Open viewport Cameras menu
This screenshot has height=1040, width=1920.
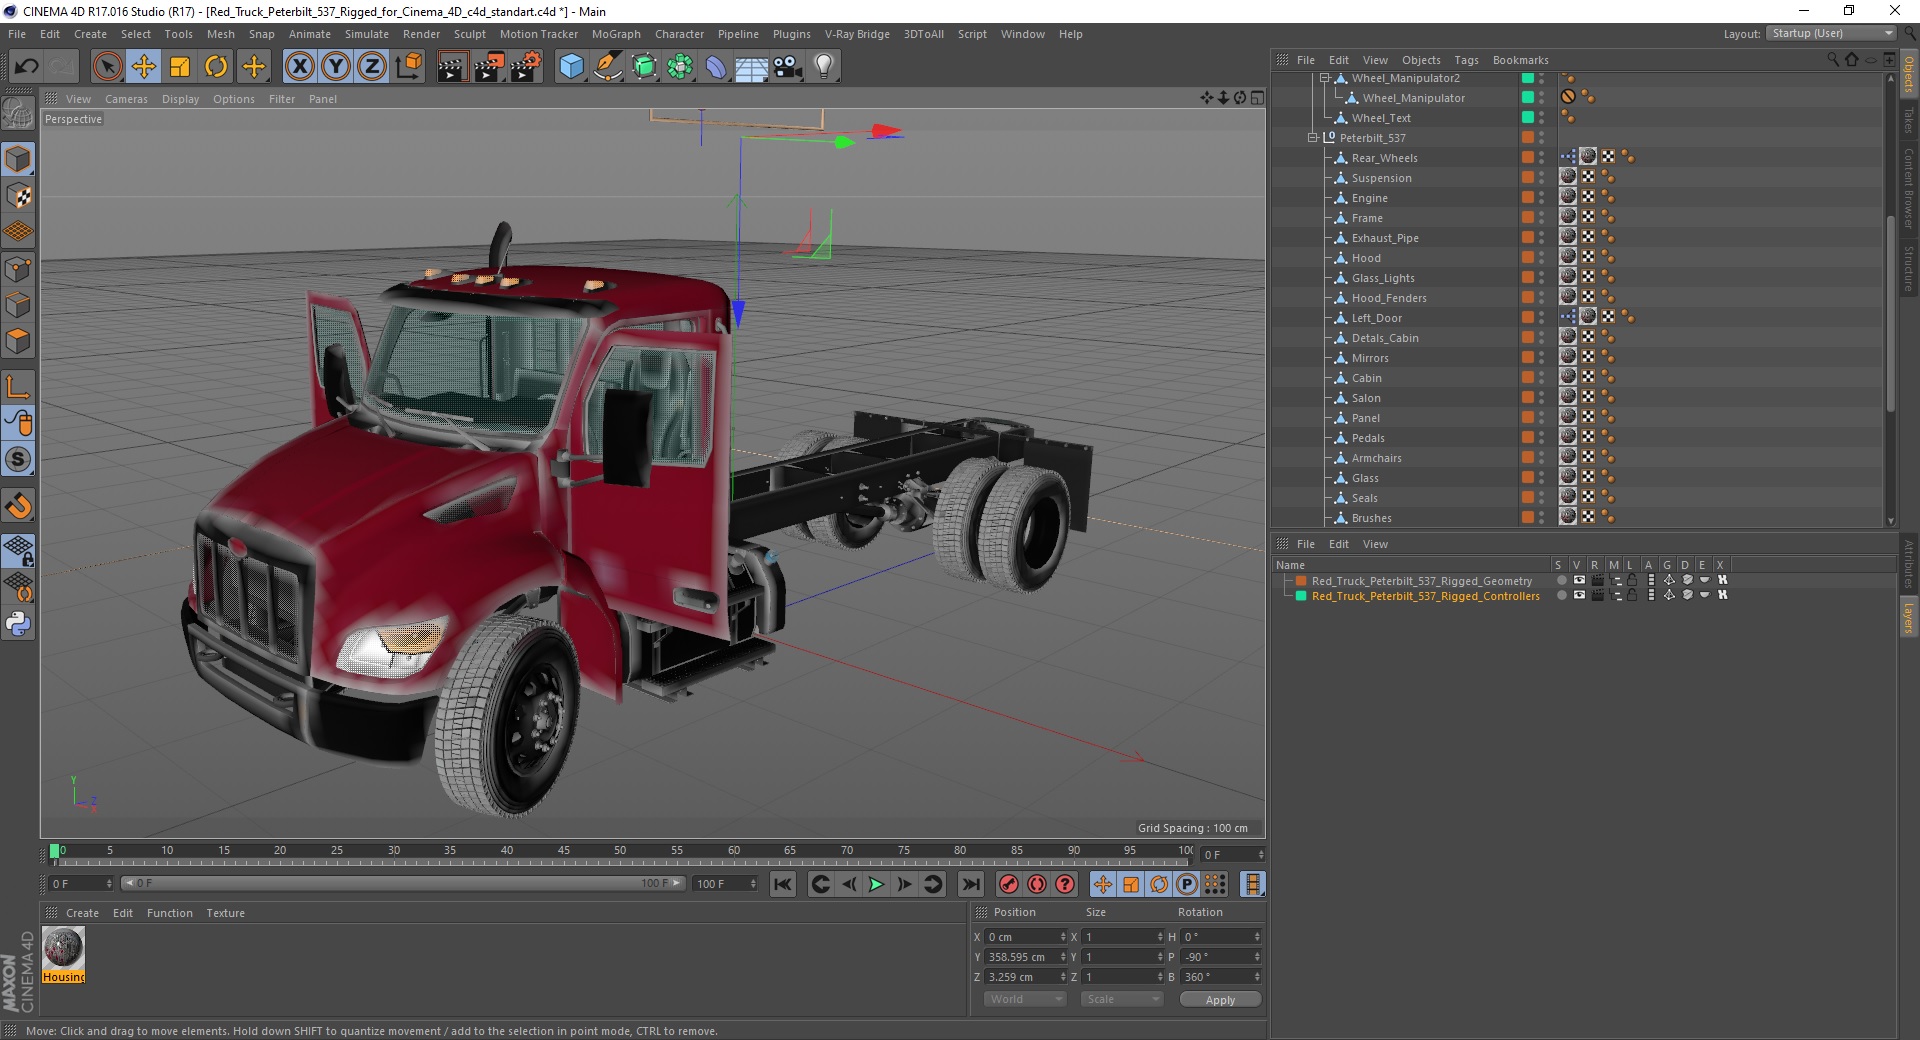(x=126, y=99)
